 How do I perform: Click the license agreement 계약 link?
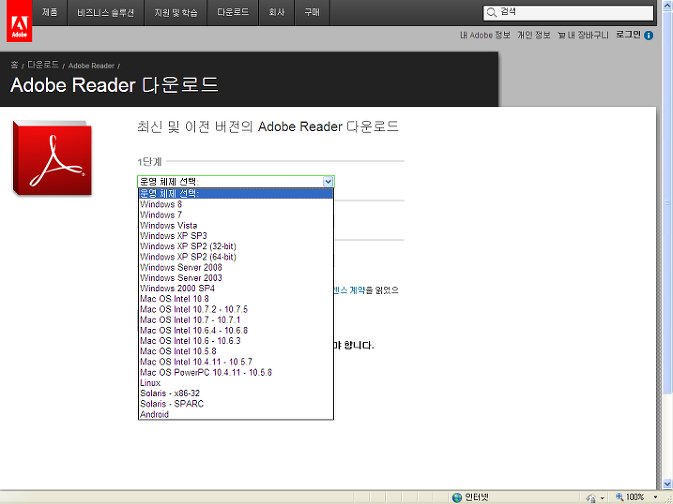point(349,291)
